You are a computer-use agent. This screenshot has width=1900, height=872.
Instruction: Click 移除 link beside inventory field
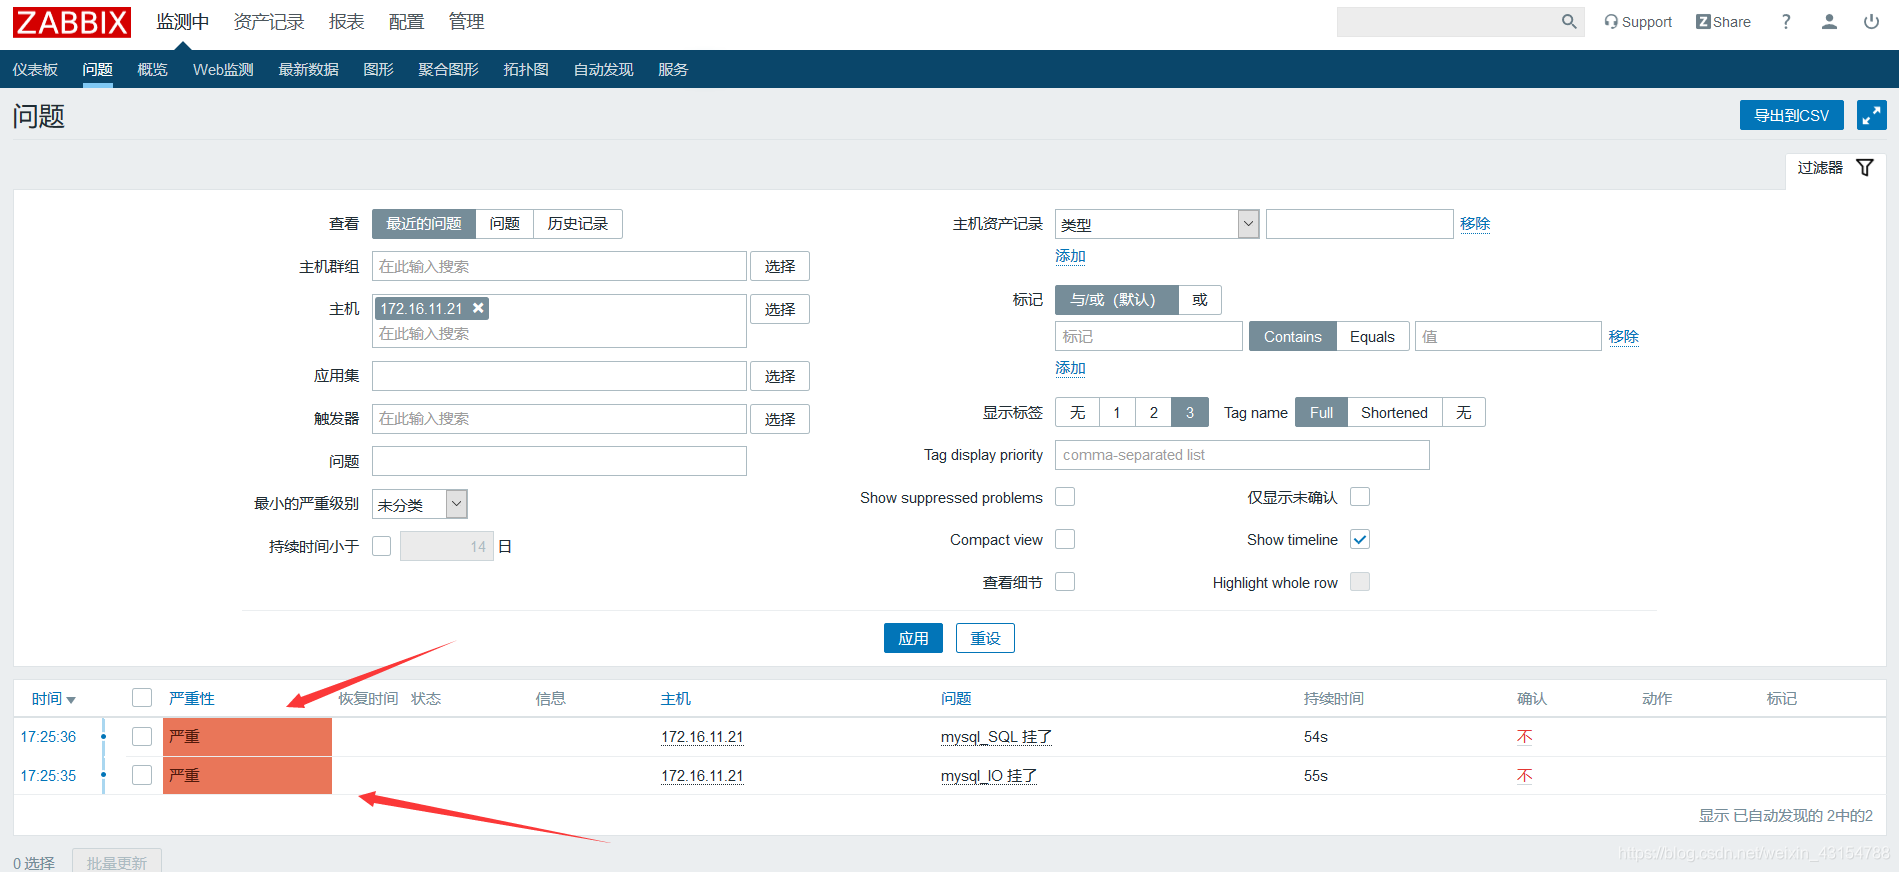click(x=1475, y=224)
